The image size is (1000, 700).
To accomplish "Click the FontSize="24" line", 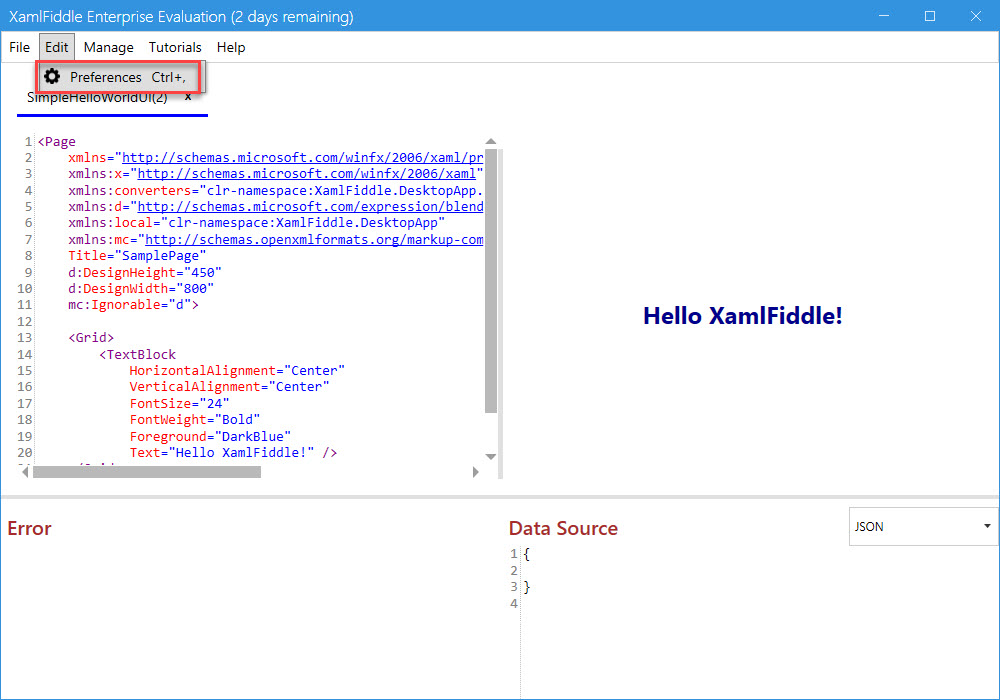I will pyautogui.click(x=179, y=403).
